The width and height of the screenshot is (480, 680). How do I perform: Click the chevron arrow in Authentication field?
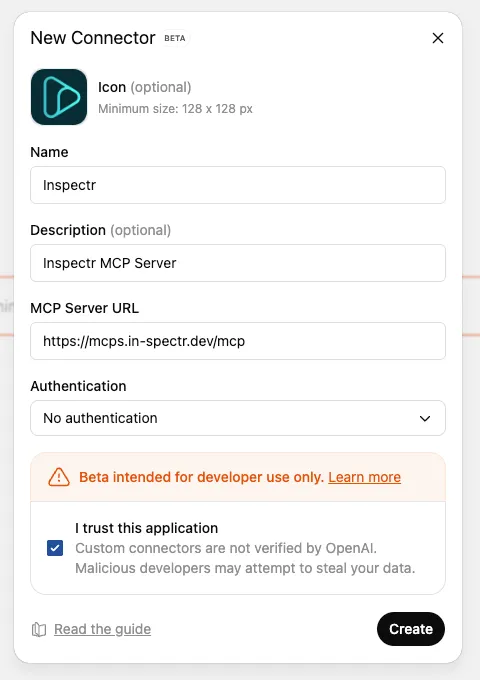425,418
